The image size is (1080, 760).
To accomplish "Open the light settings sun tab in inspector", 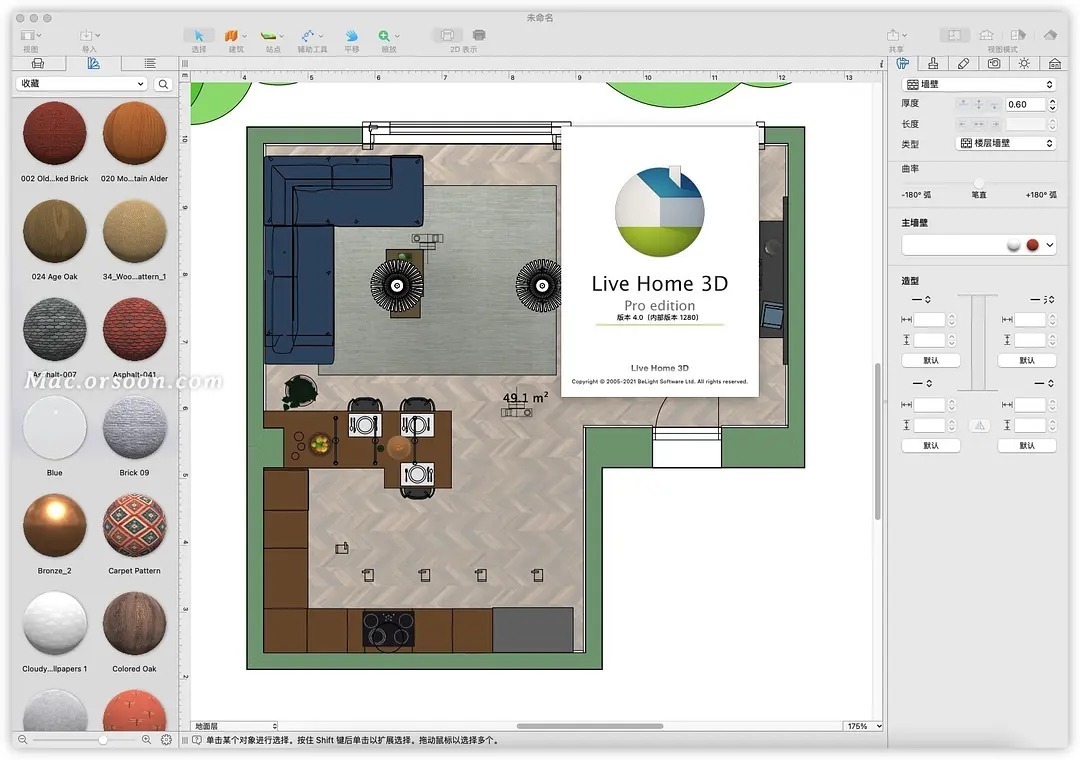I will (x=1024, y=63).
